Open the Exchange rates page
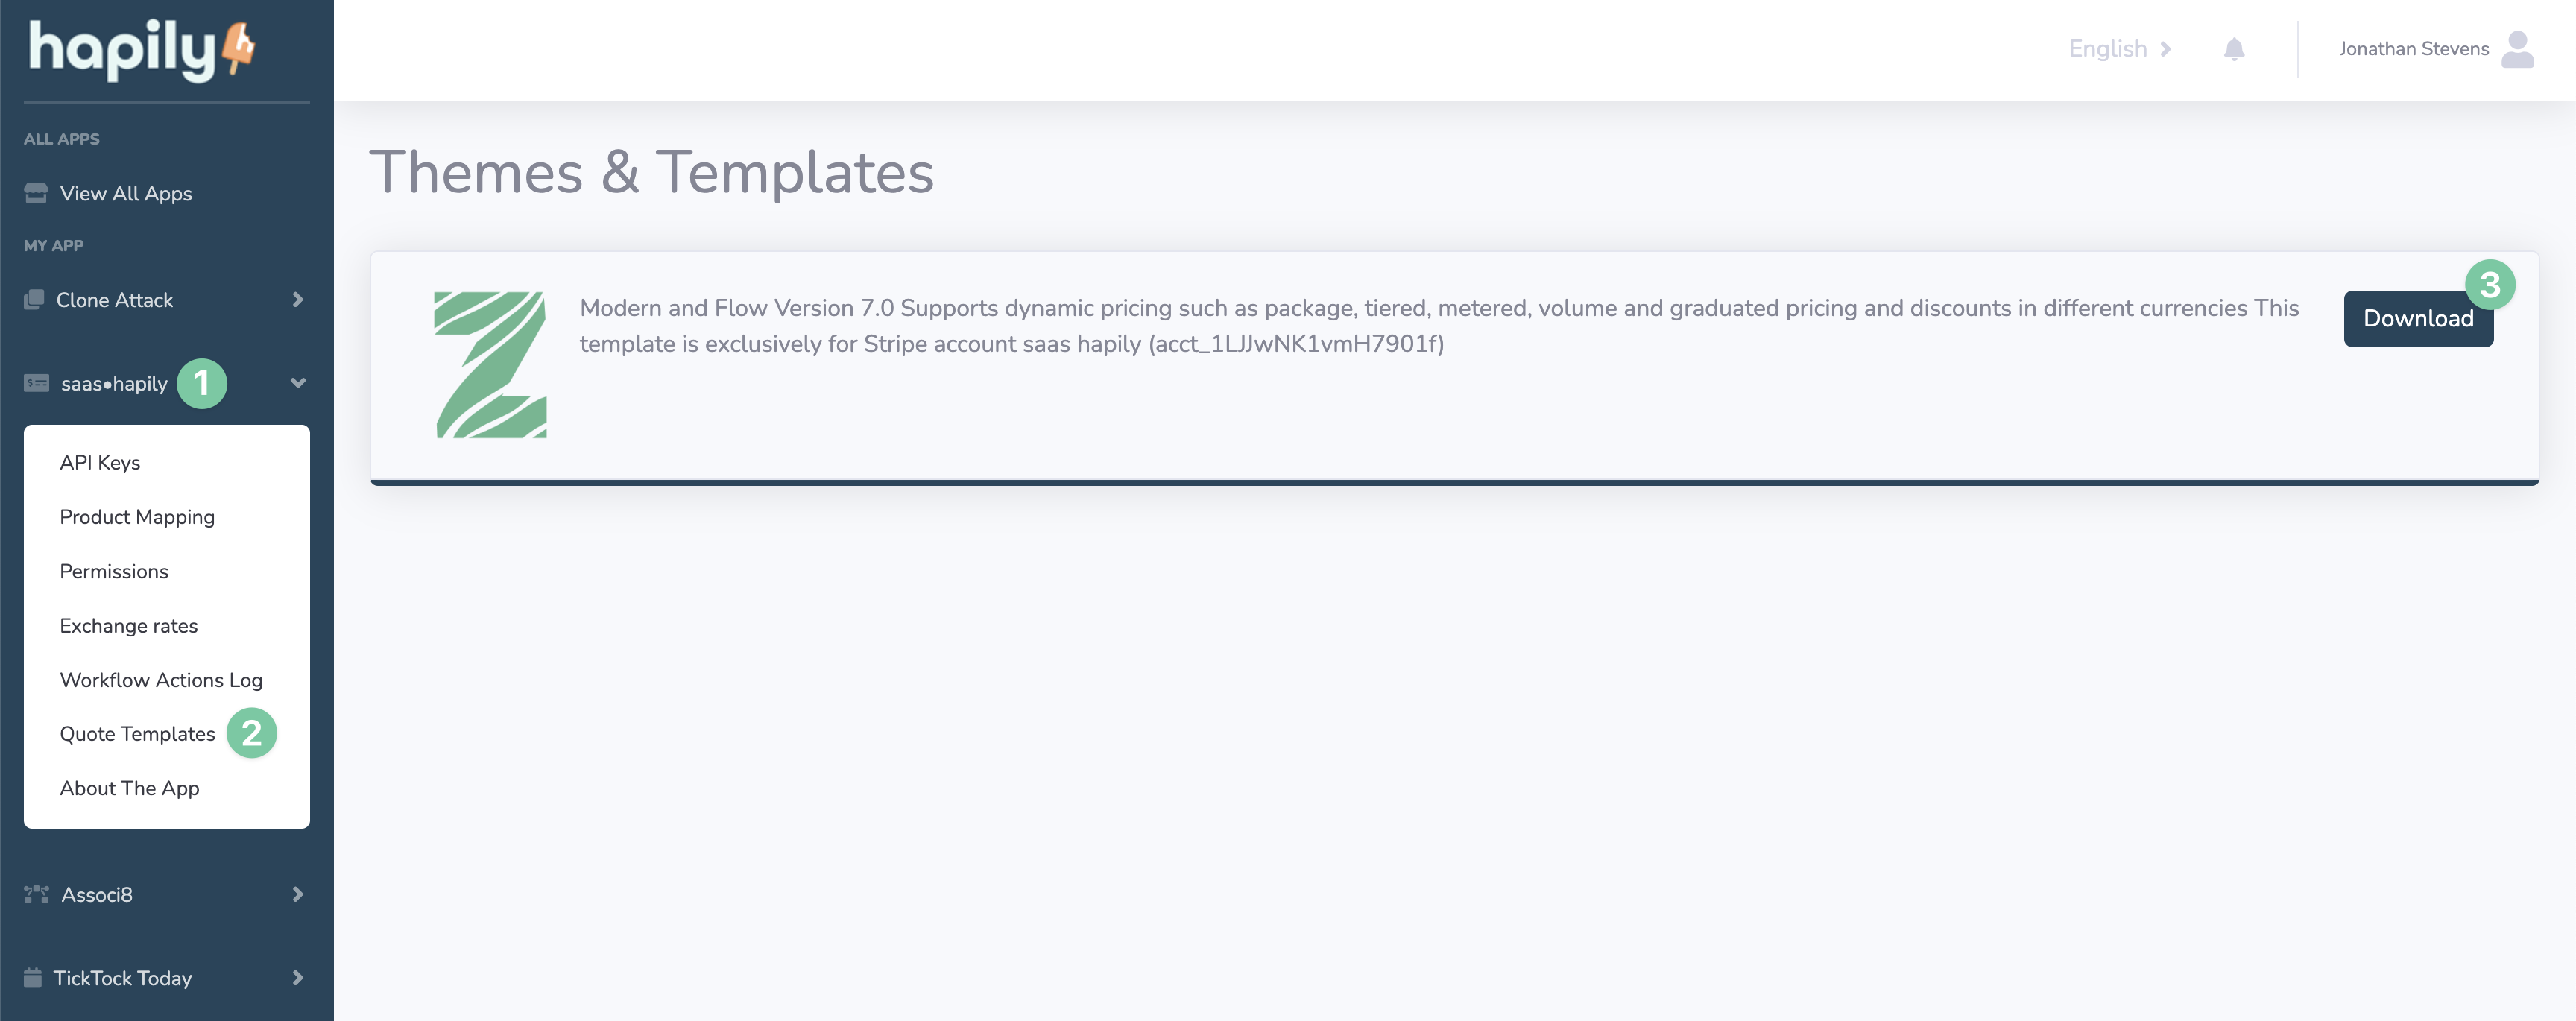Viewport: 2576px width, 1021px height. (x=128, y=625)
